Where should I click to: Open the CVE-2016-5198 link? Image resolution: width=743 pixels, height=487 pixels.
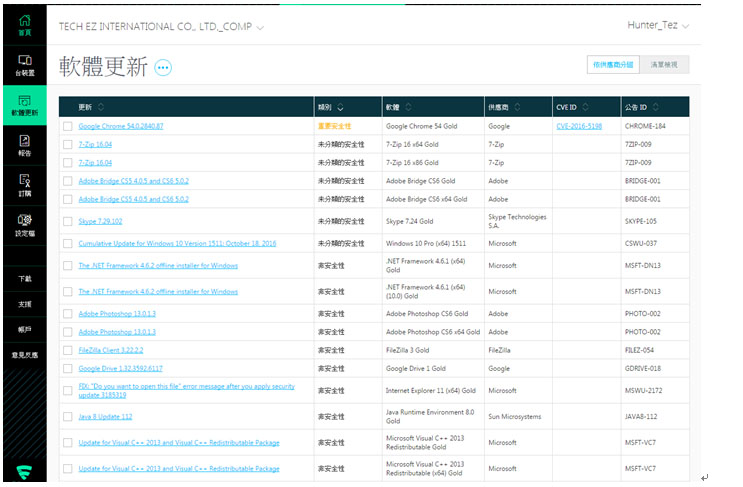[579, 126]
